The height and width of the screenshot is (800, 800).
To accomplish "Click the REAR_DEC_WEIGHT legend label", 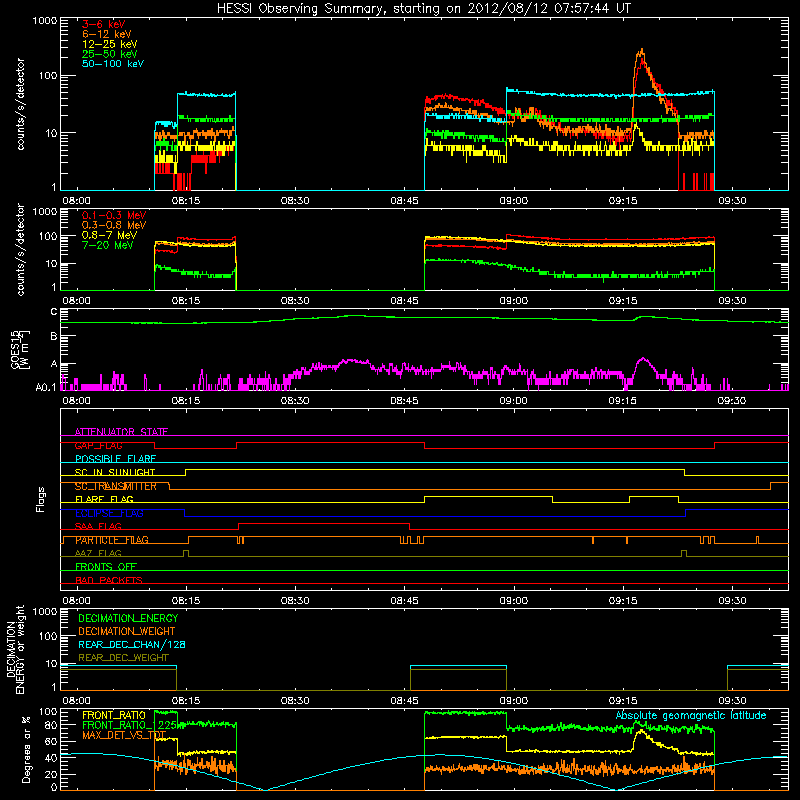I will click(123, 658).
